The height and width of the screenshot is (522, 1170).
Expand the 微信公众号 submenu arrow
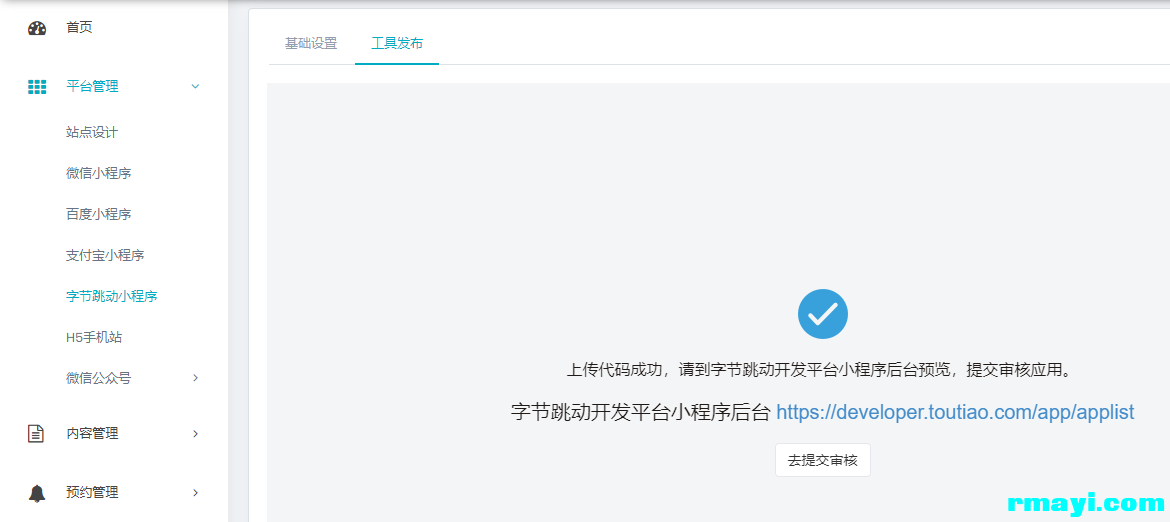point(195,378)
